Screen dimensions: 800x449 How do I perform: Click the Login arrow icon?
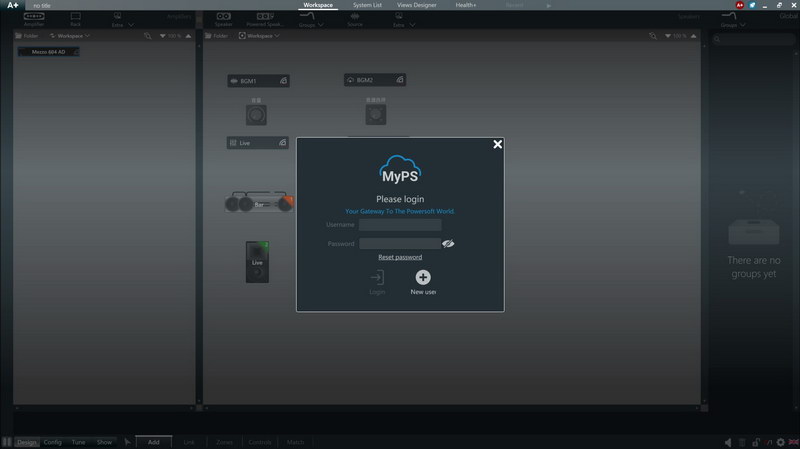[377, 278]
